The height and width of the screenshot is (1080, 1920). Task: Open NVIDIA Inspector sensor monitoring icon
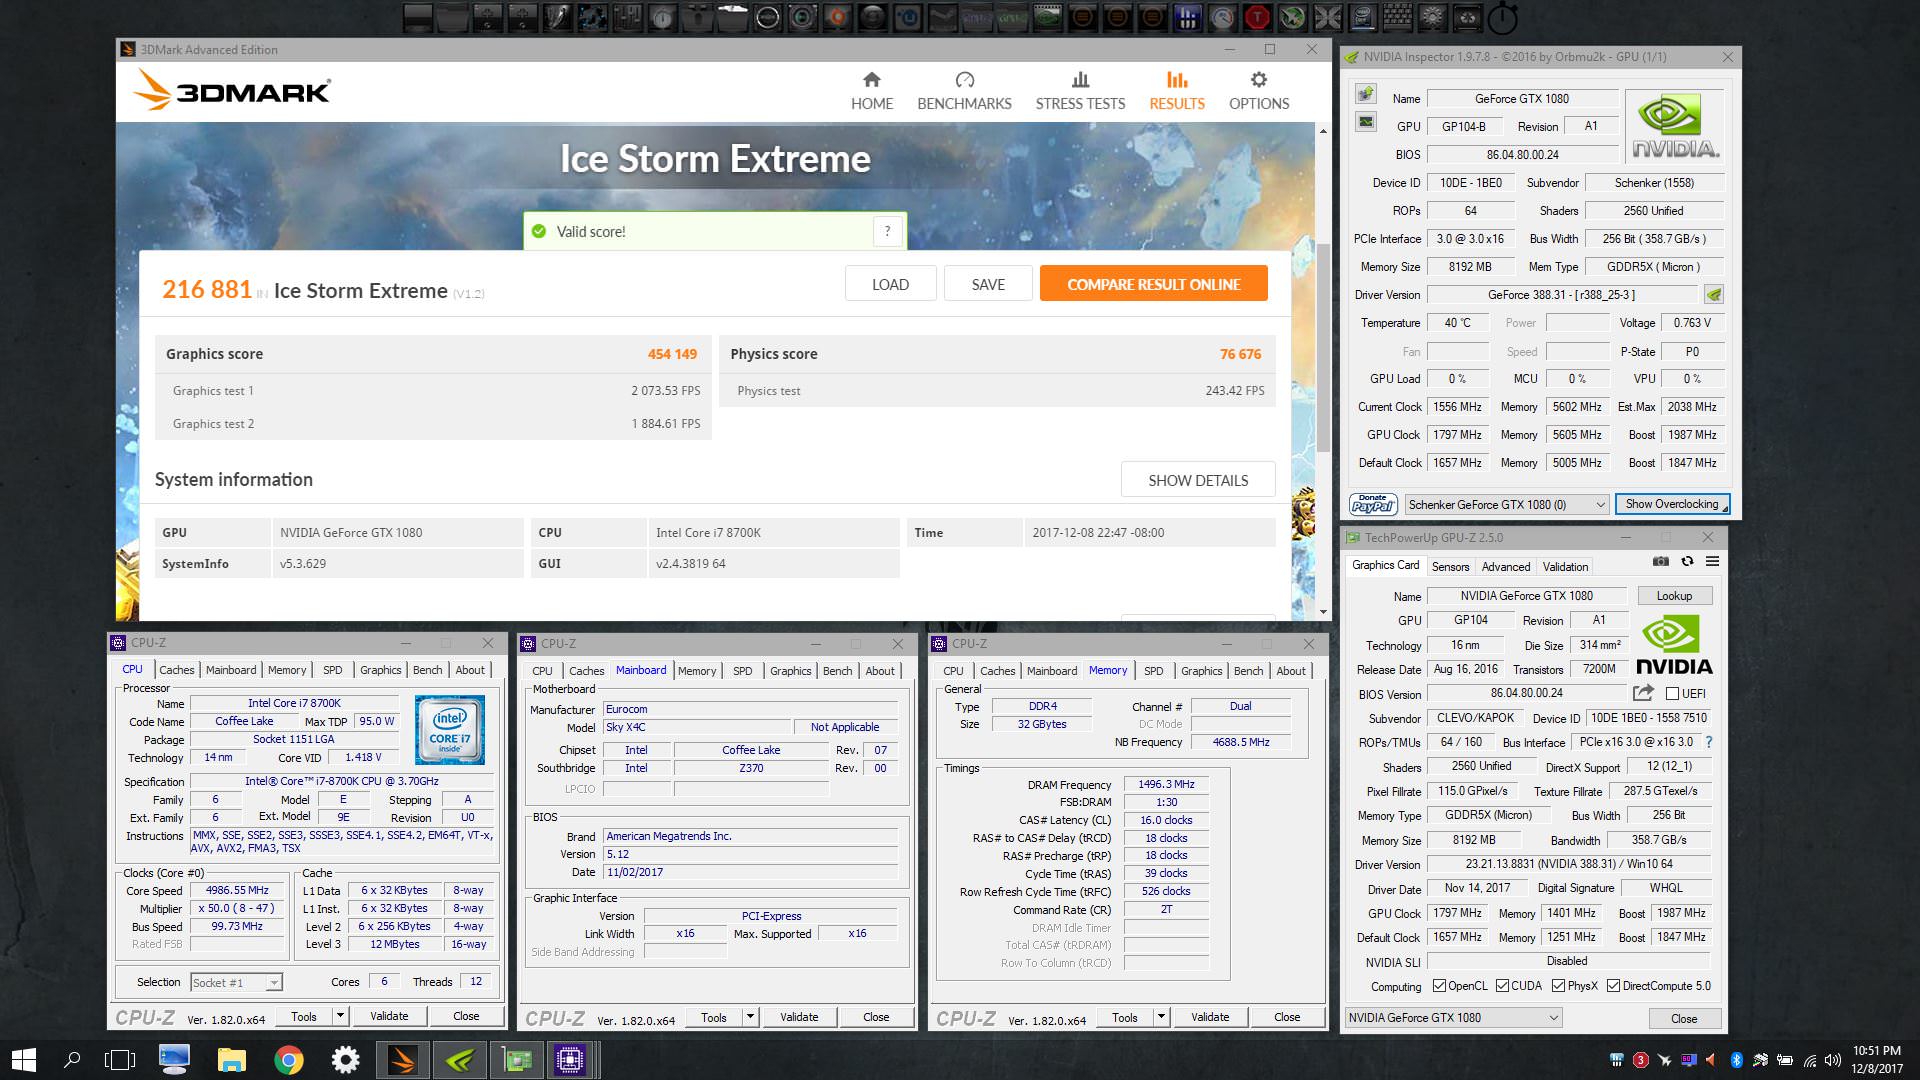pyautogui.click(x=1365, y=122)
